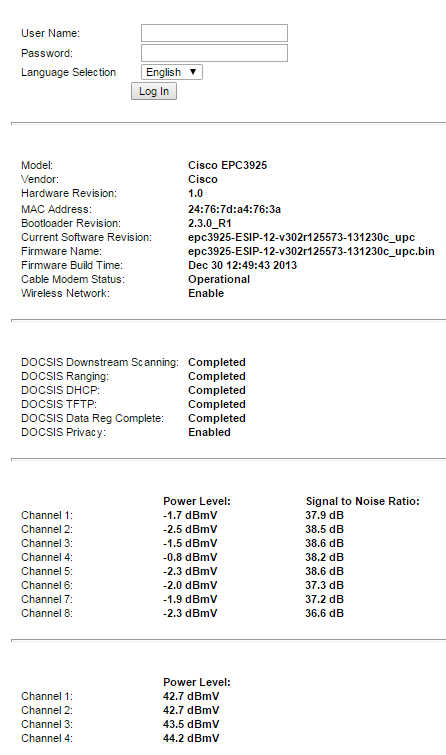The width and height of the screenshot is (446, 755).
Task: Click upstream Channel 4 power level 44.2 dBmV
Action: [191, 738]
